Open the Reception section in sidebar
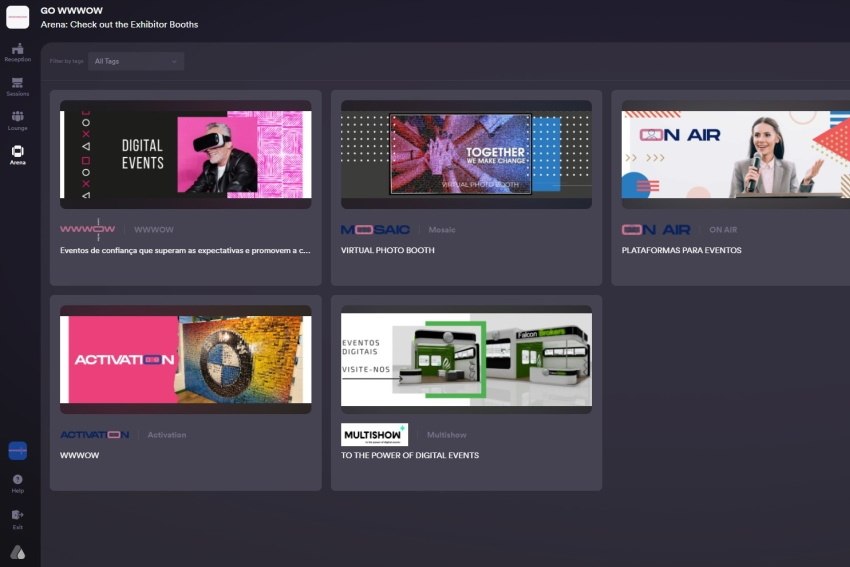Screen dimensions: 850x567 (17, 53)
